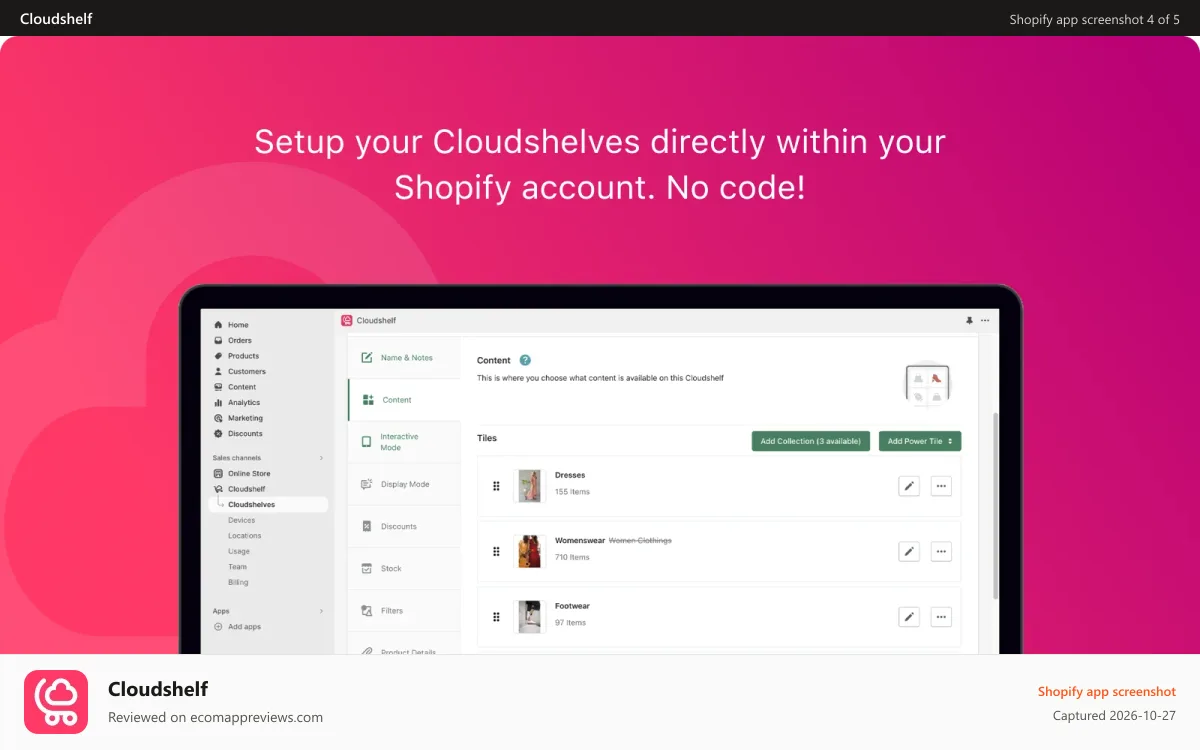The height and width of the screenshot is (750, 1200).
Task: Open Cloudshelves submenu item
Action: [269, 505]
